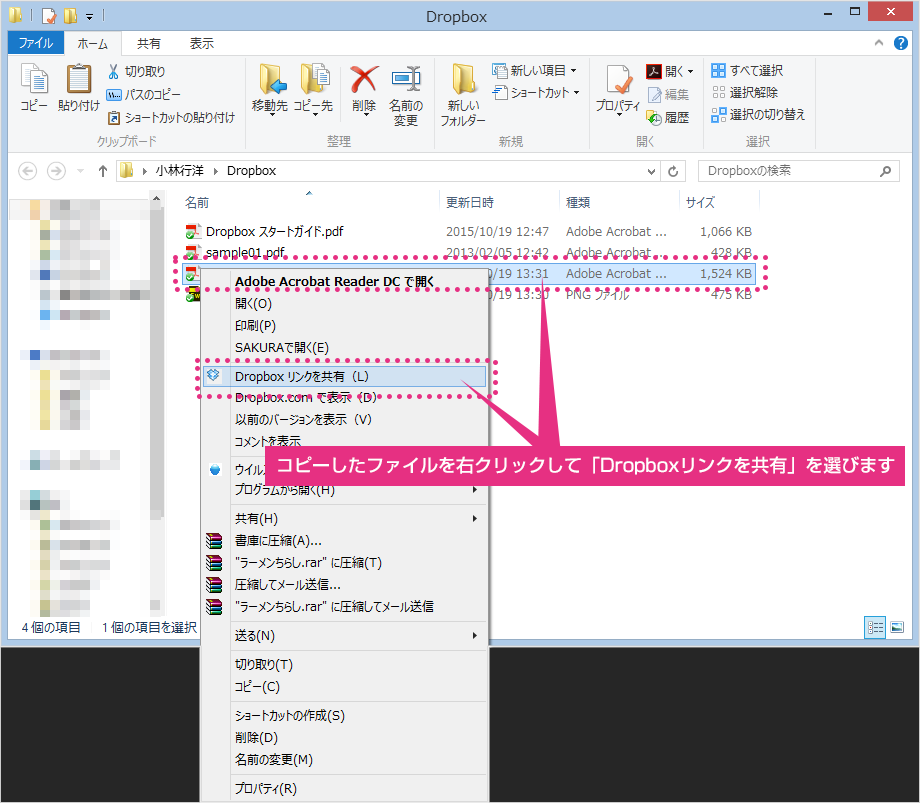Image resolution: width=920 pixels, height=803 pixels.
Task: Click the Forward navigation arrow
Action: (56, 171)
